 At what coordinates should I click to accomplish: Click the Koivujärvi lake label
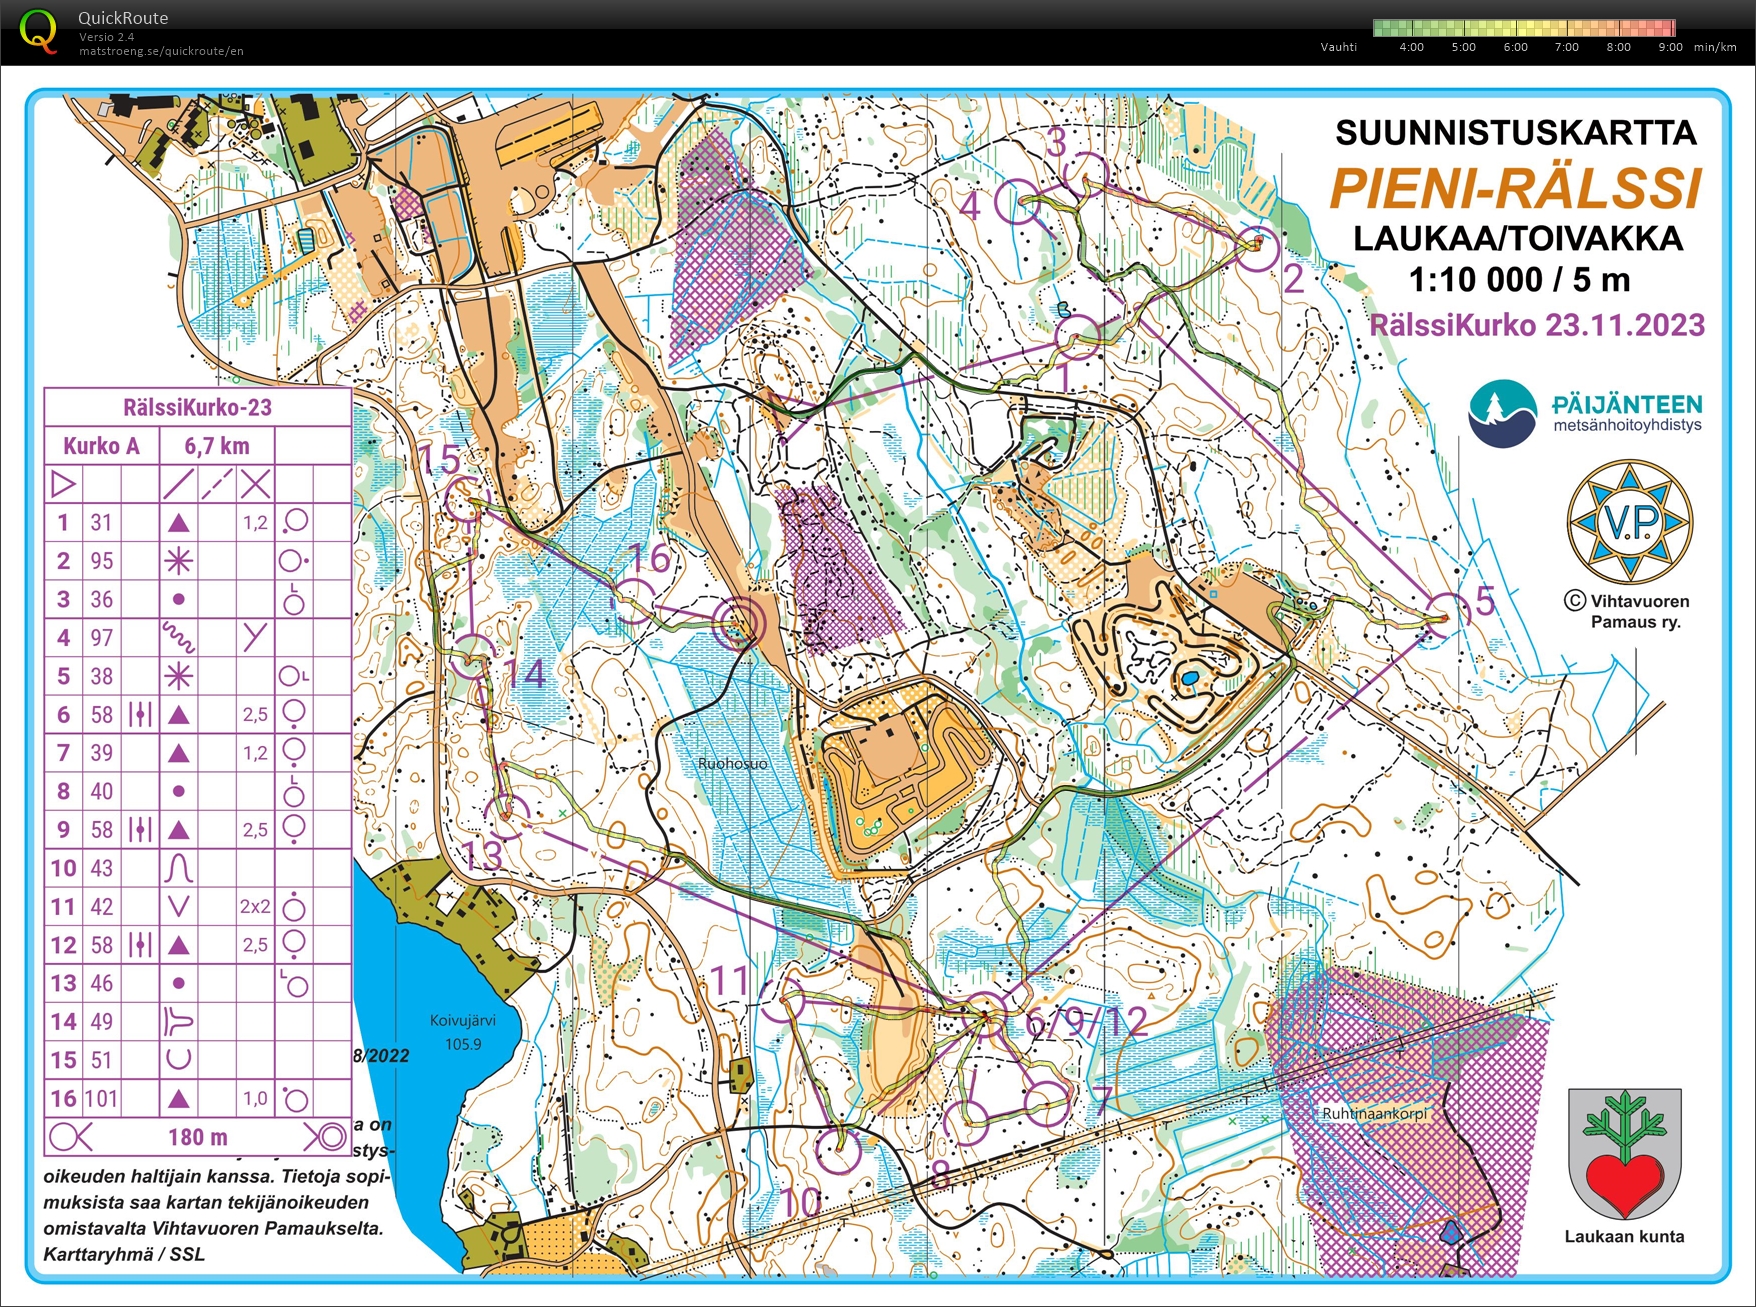[462, 1021]
